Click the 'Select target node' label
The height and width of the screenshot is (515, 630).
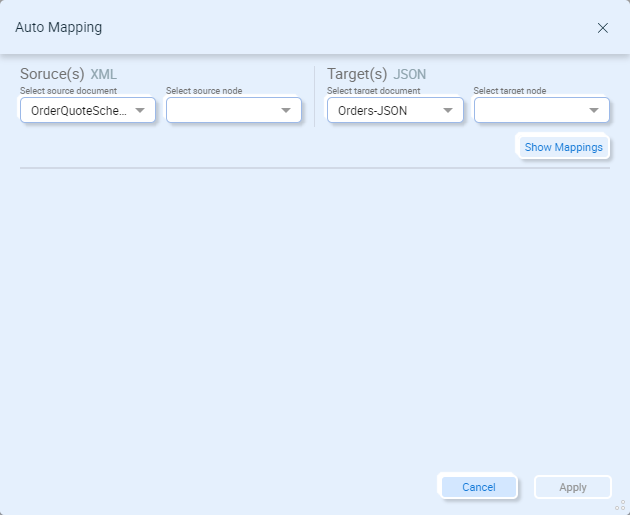[x=510, y=91]
